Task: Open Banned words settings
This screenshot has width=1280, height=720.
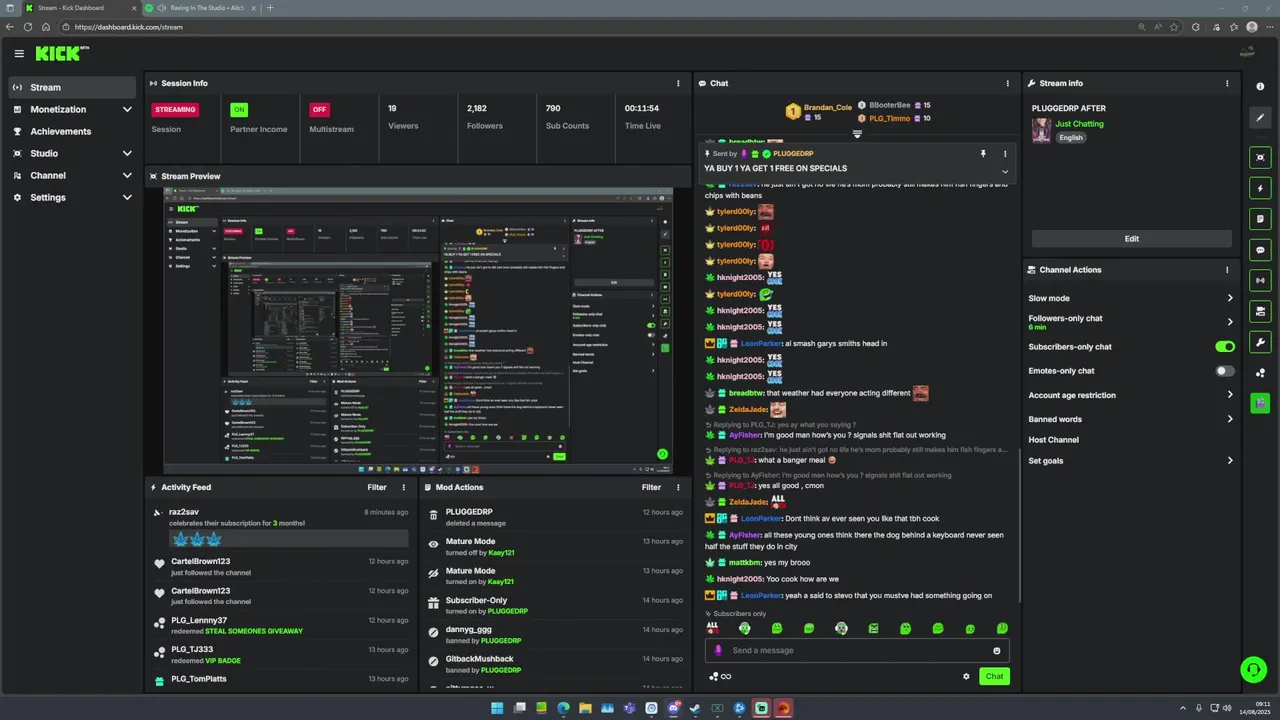Action: [1131, 419]
